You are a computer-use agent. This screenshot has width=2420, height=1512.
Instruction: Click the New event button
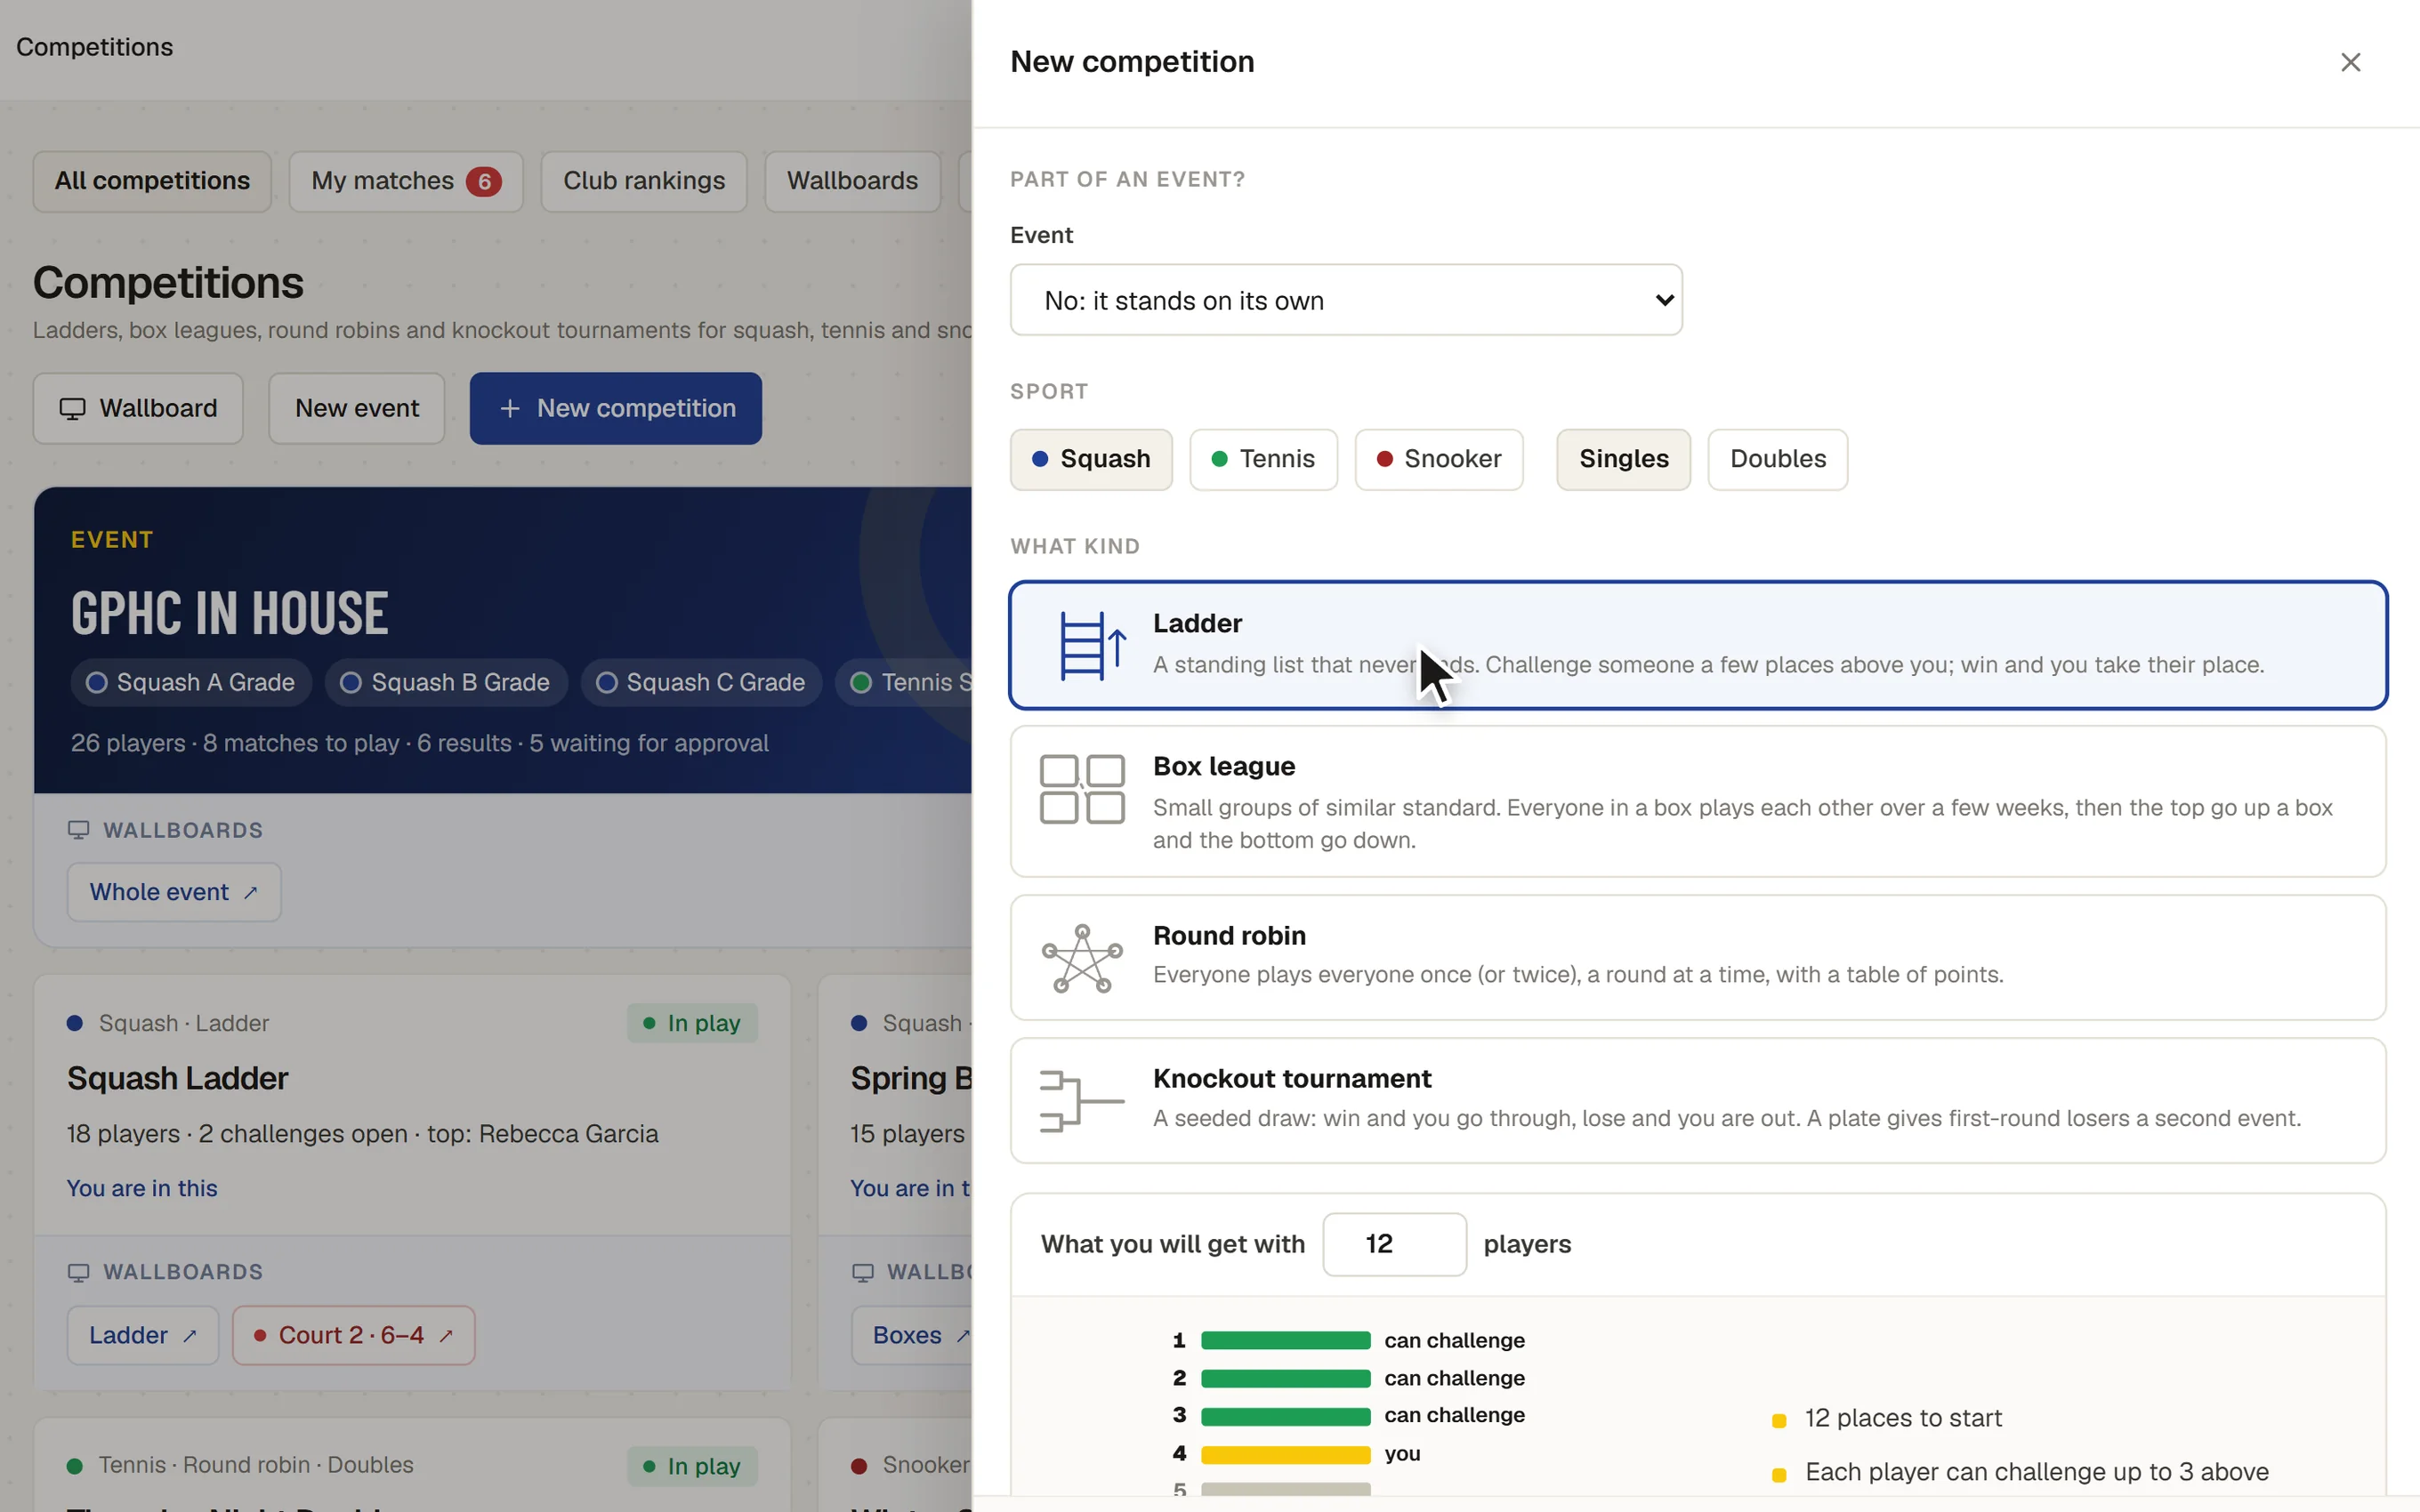pyautogui.click(x=357, y=409)
